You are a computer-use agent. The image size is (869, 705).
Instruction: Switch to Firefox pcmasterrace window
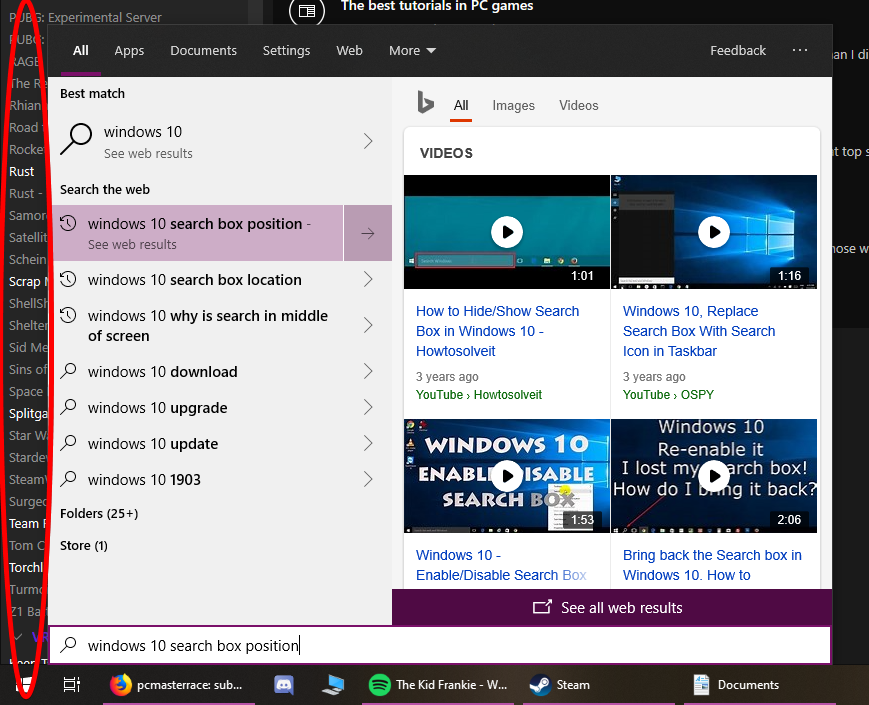(x=178, y=685)
